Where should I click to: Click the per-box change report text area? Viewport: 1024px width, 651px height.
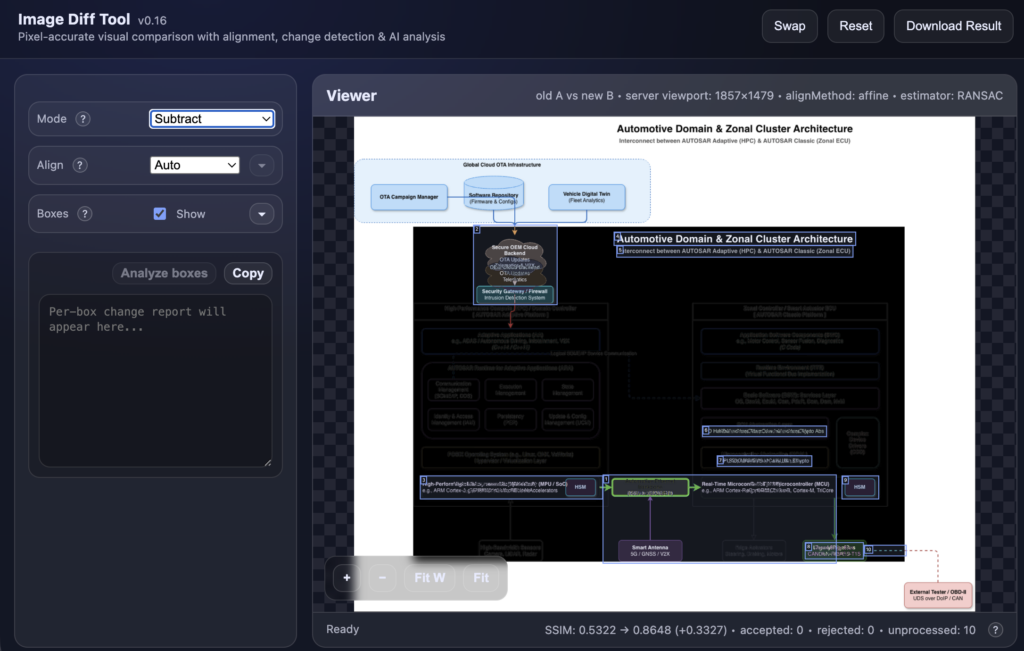tap(155, 381)
